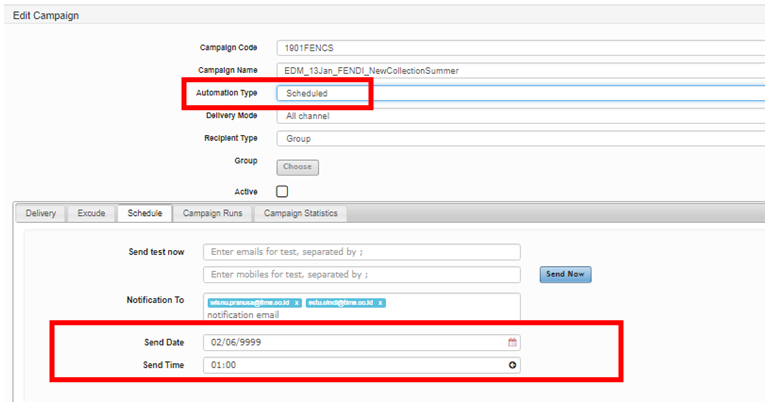Remove the first notification email tag

[297, 302]
